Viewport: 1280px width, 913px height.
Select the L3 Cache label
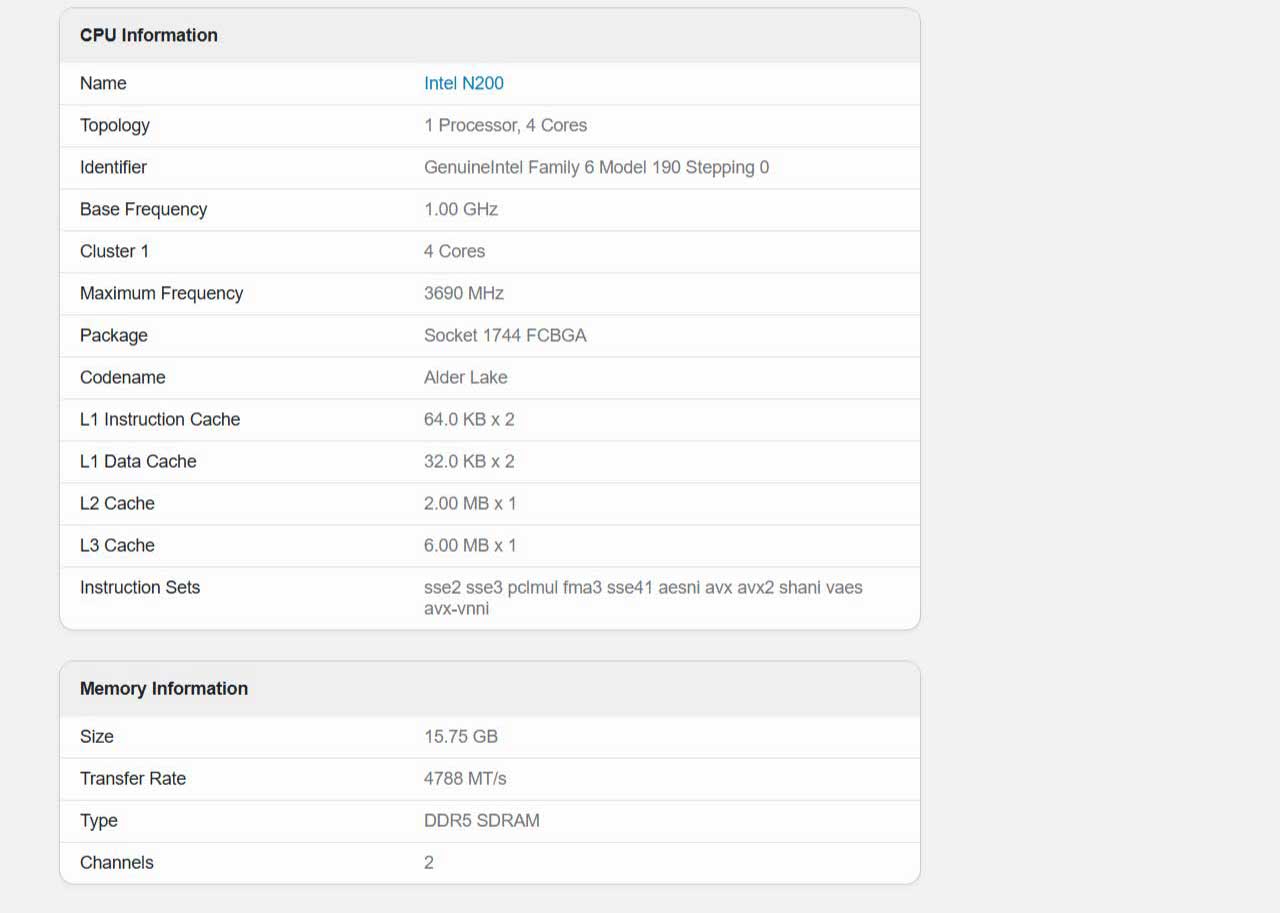[x=117, y=545]
